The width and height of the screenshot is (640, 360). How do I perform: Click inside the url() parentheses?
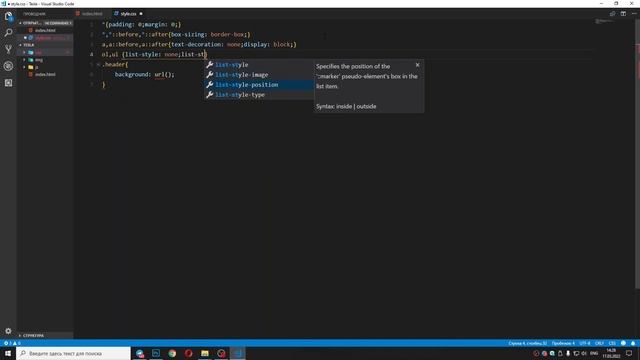pyautogui.click(x=167, y=75)
